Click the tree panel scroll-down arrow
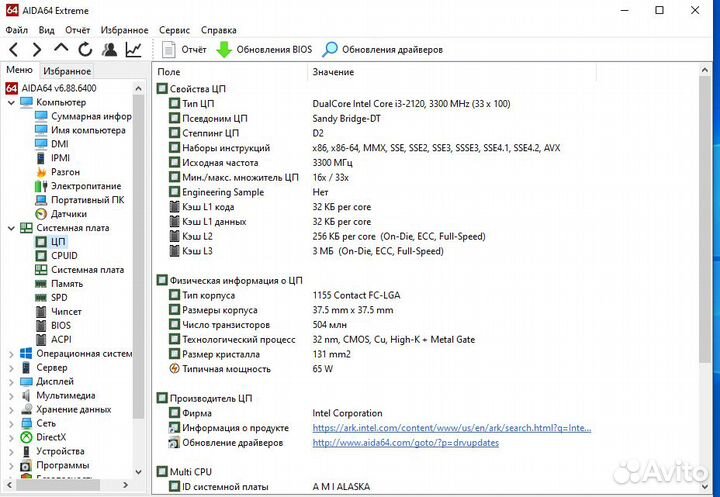Viewport: 720px width, 497px height. click(138, 472)
